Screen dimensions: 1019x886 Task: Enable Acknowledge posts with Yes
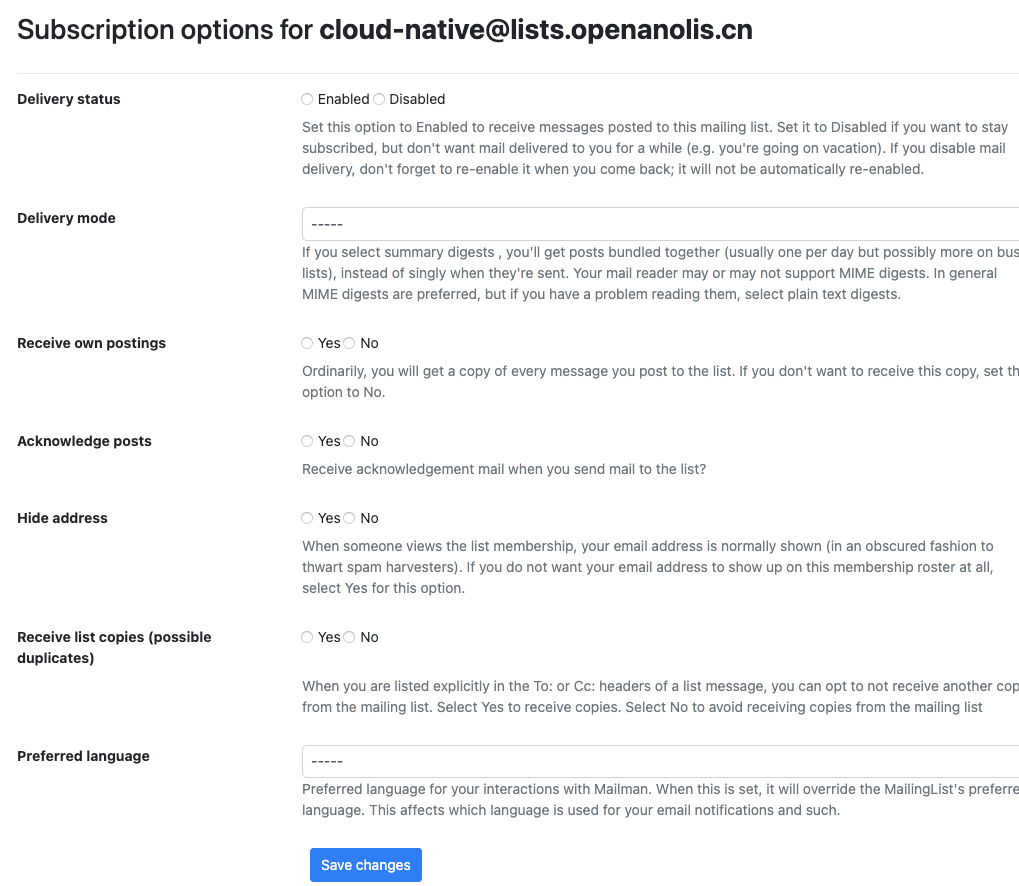coord(307,441)
